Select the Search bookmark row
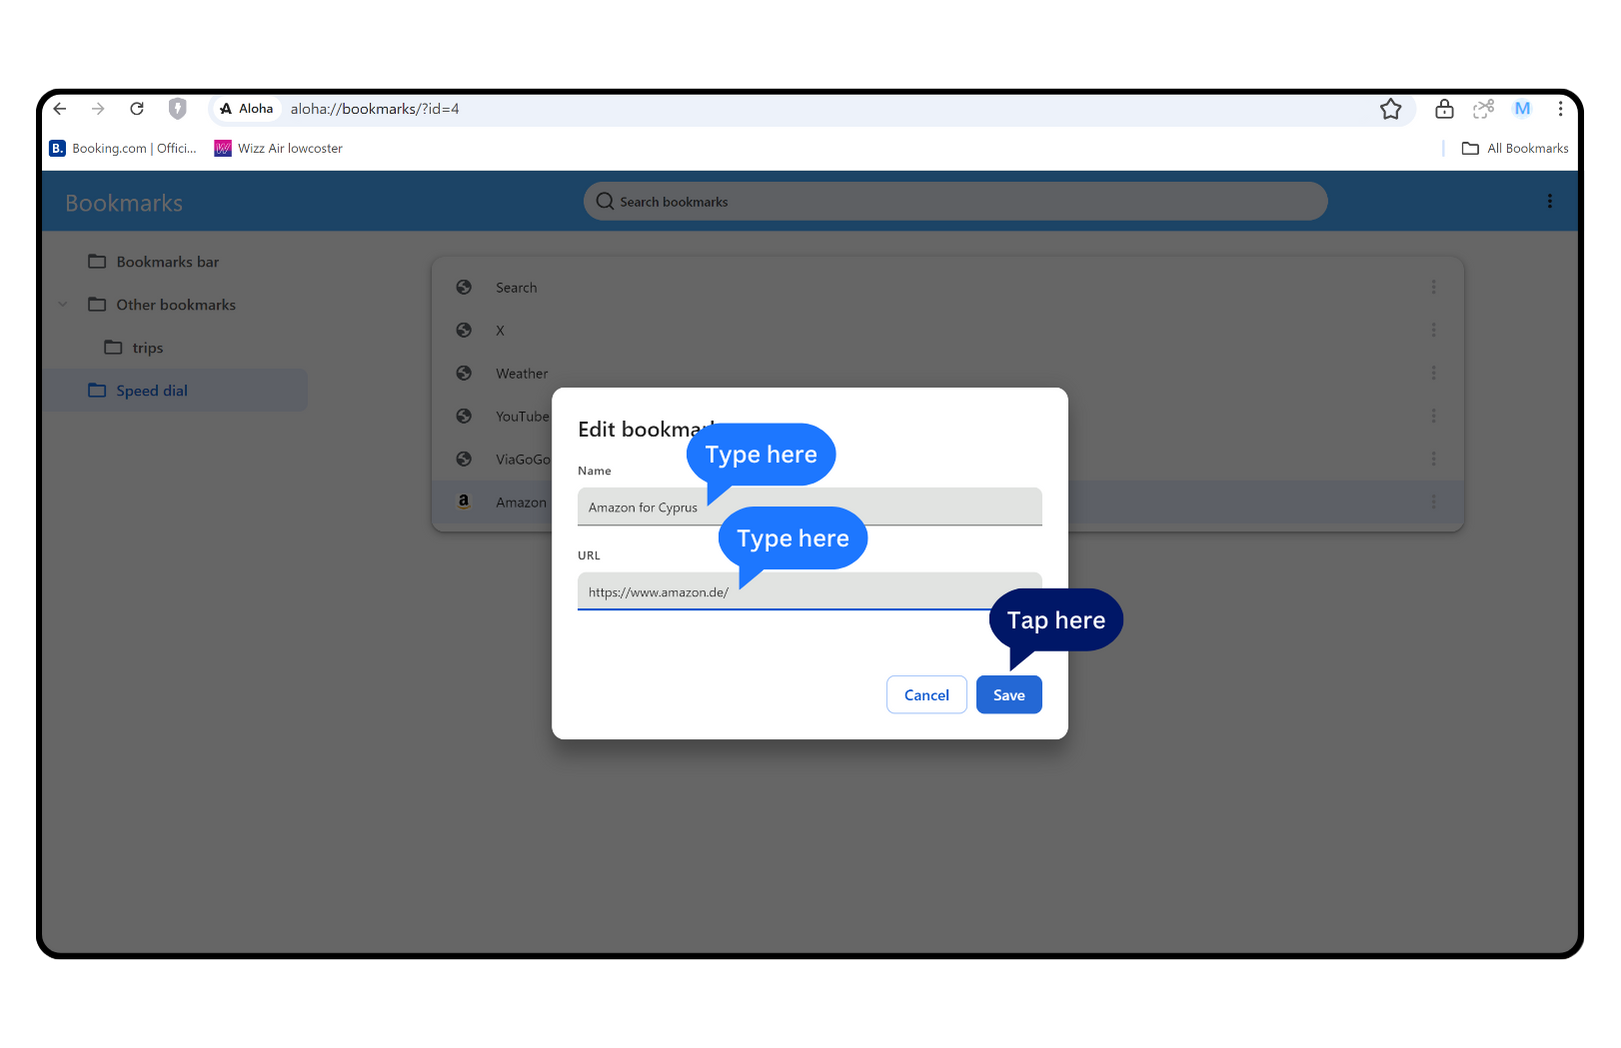Screen dimensions: 1621x1048 click(x=947, y=288)
